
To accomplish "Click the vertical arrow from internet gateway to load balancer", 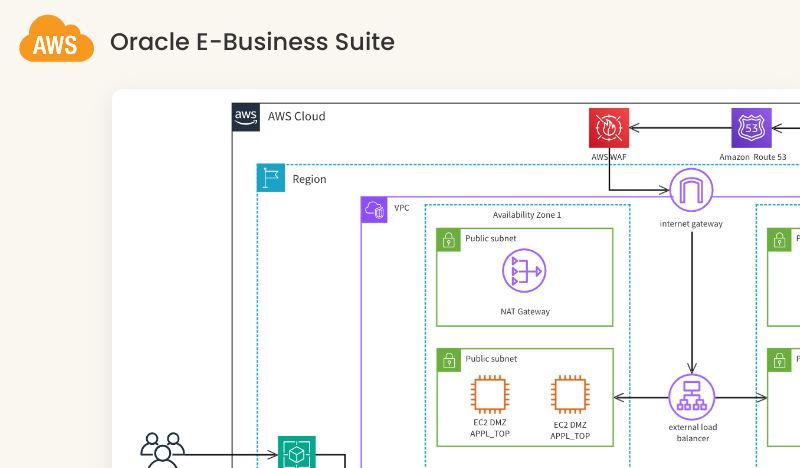I will click(692, 302).
